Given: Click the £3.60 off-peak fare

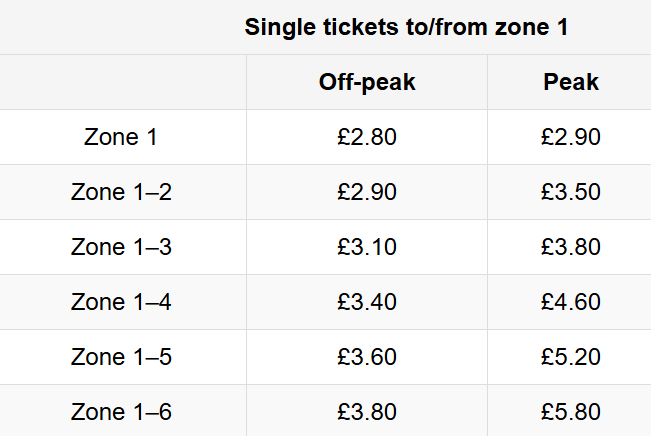Looking at the screenshot, I should (367, 357).
